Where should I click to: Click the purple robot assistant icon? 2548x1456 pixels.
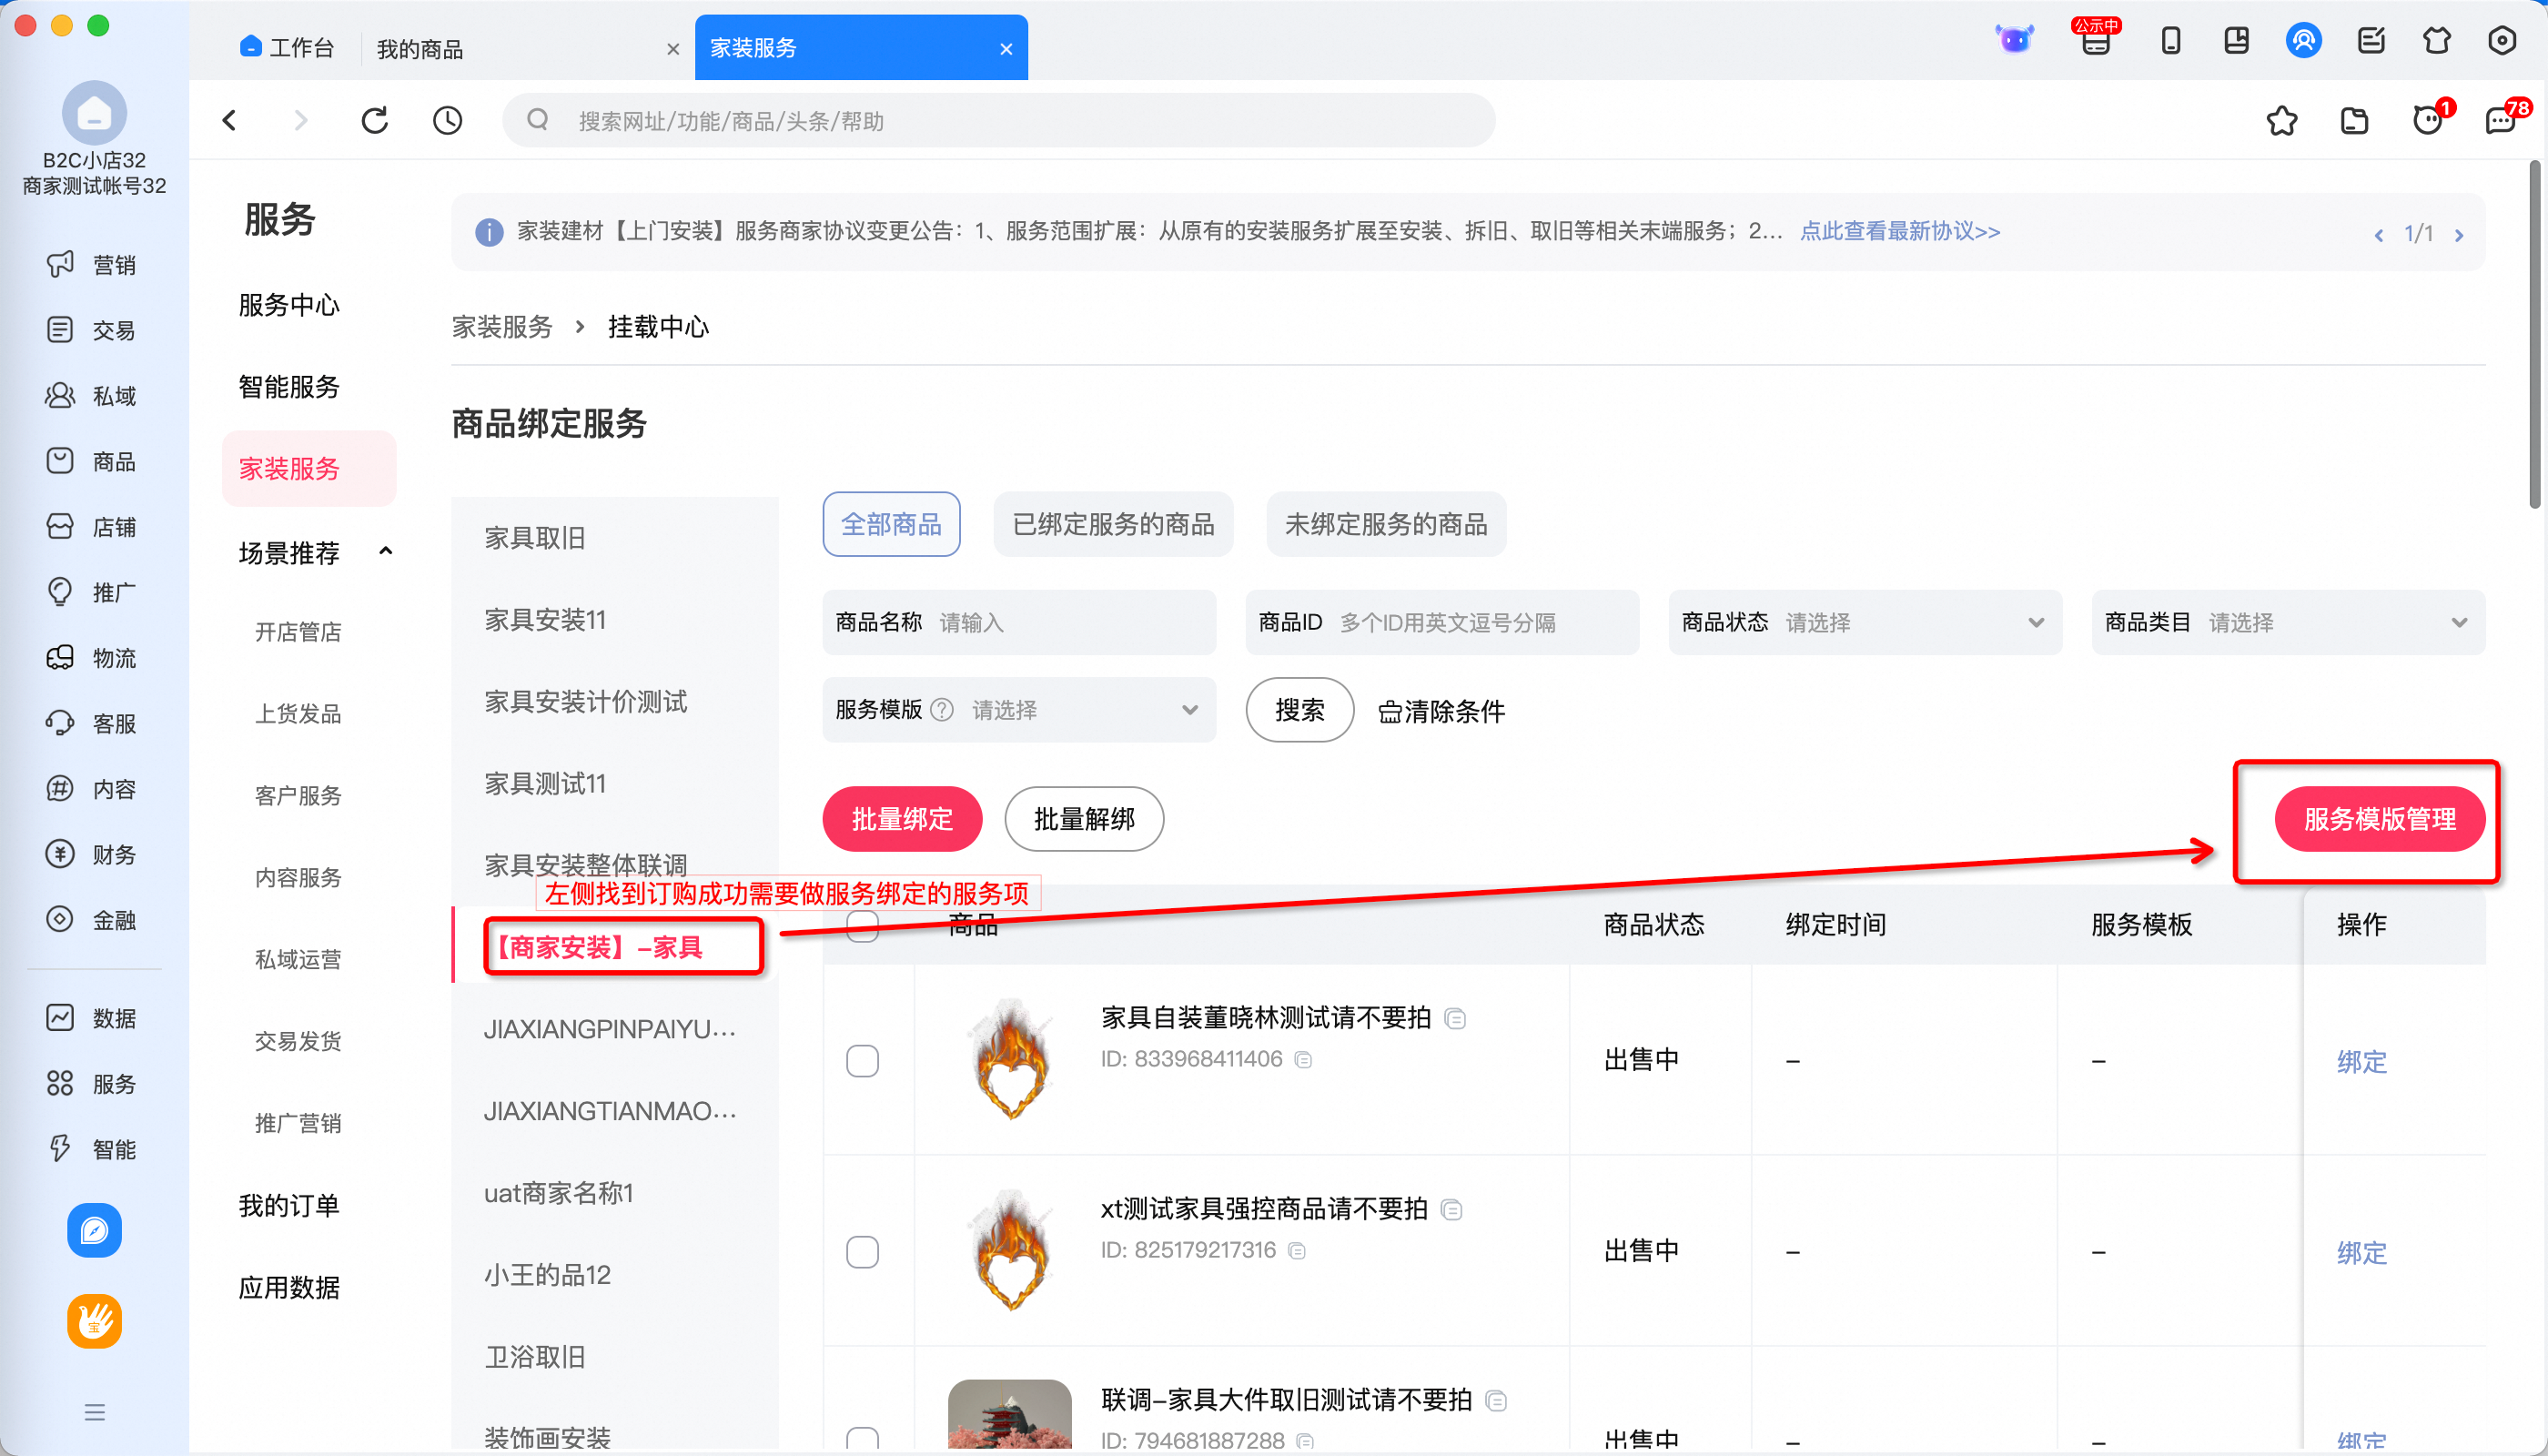[2014, 40]
